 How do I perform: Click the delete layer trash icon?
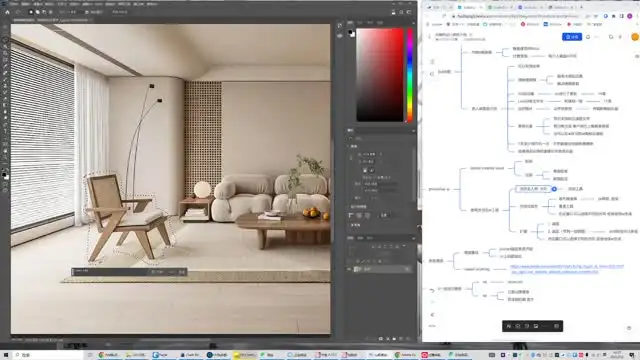(x=408, y=339)
